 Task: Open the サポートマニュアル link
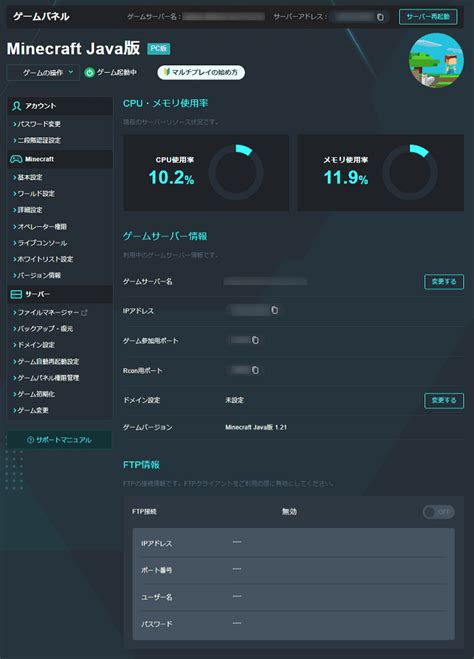[x=59, y=440]
